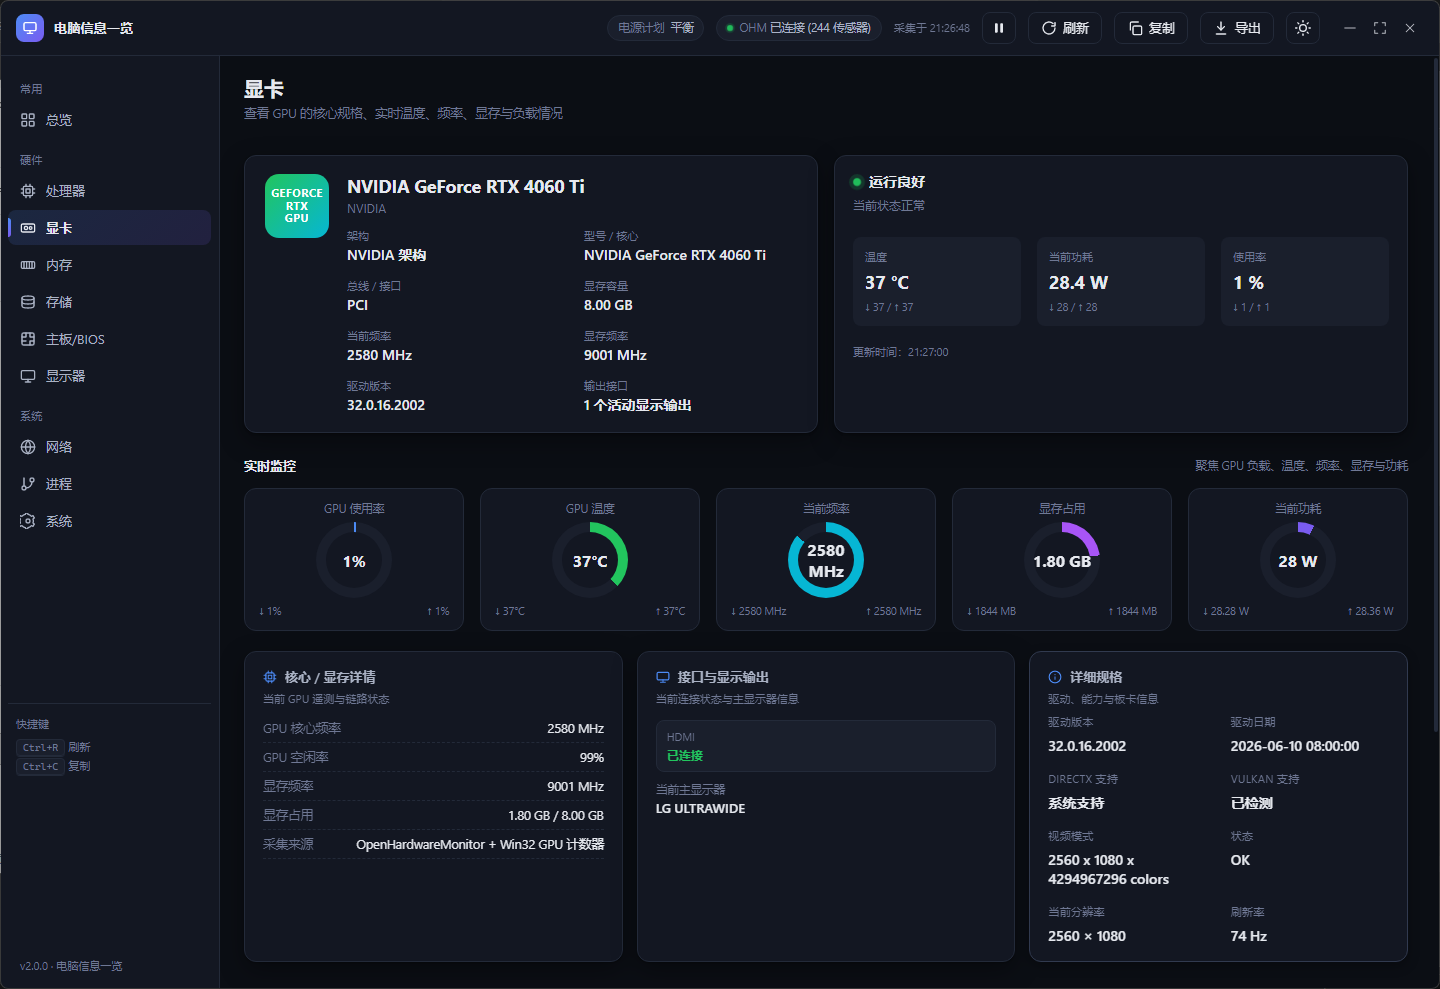Click the 总线 / 接口 value PCI
This screenshot has height=989, width=1440.
[358, 305]
